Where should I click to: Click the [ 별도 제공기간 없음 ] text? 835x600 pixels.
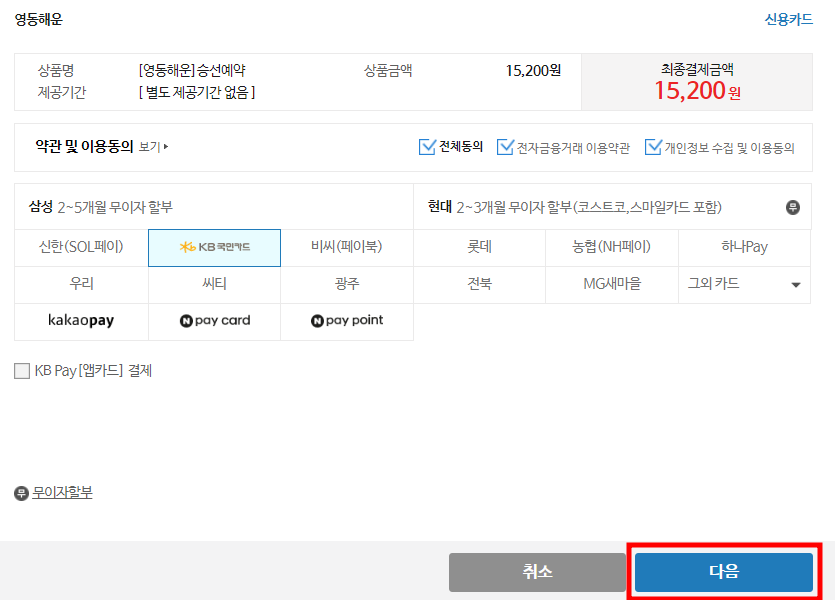pos(197,93)
